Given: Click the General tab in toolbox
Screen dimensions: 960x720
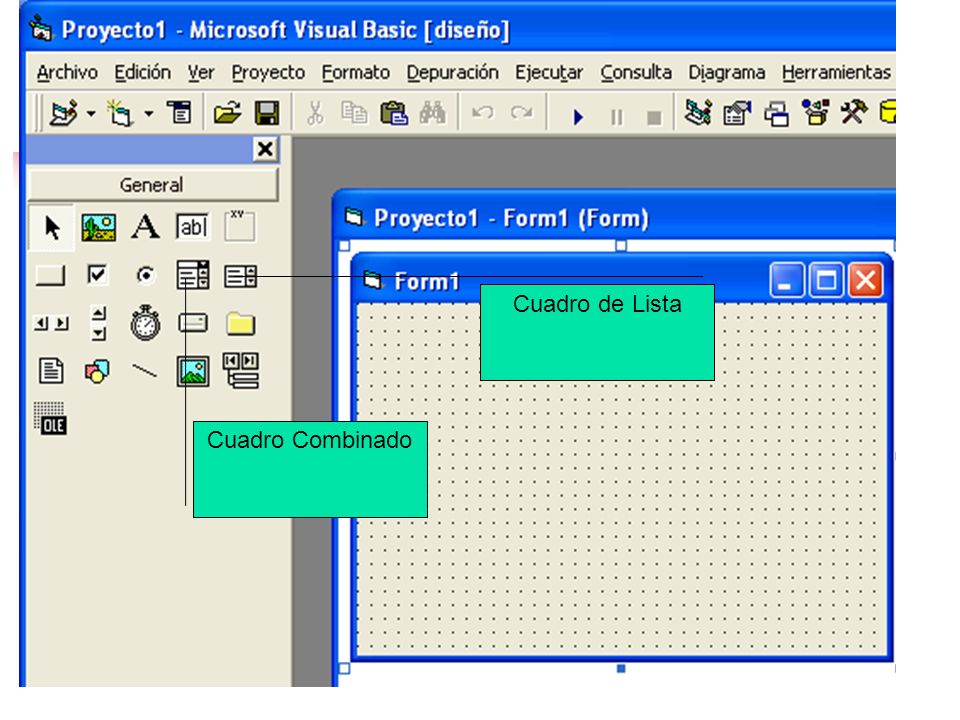Looking at the screenshot, I should [152, 185].
